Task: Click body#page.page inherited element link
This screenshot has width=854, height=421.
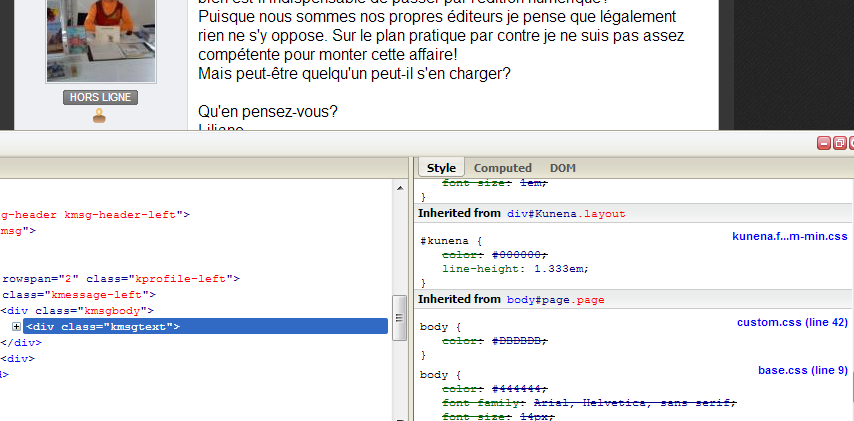Action: coord(556,300)
